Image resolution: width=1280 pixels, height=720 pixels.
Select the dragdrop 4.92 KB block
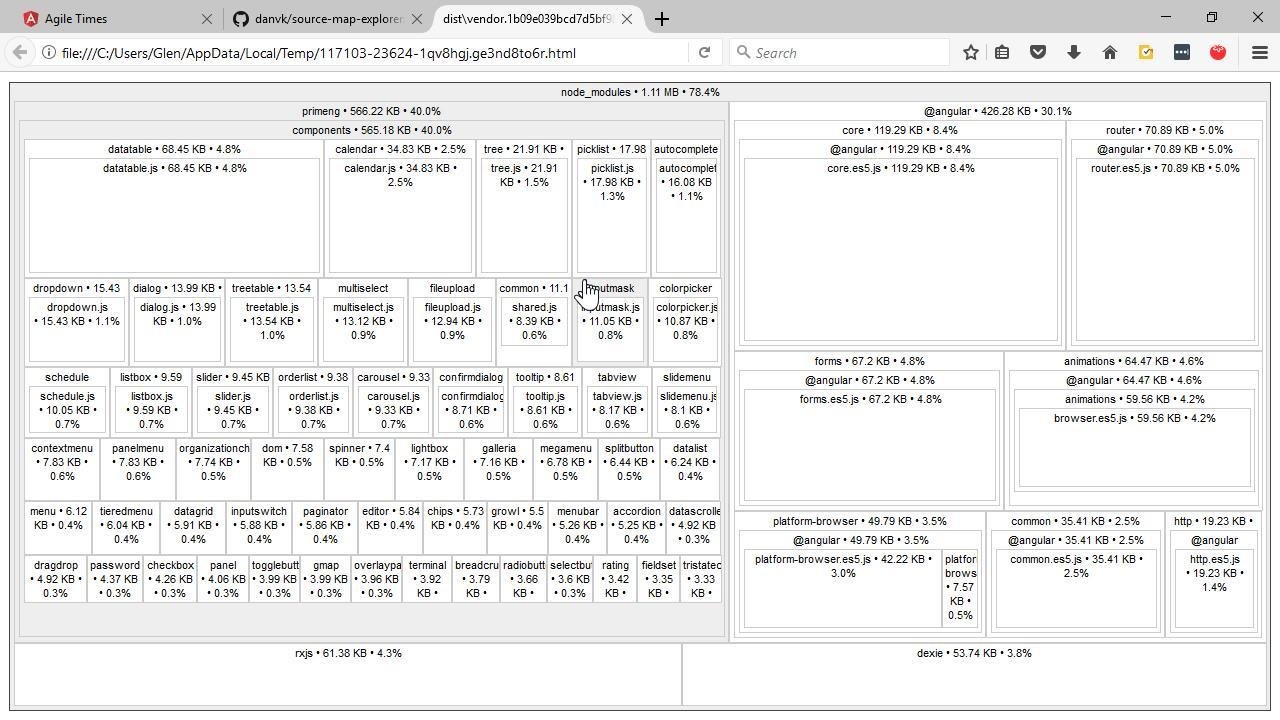(55, 581)
